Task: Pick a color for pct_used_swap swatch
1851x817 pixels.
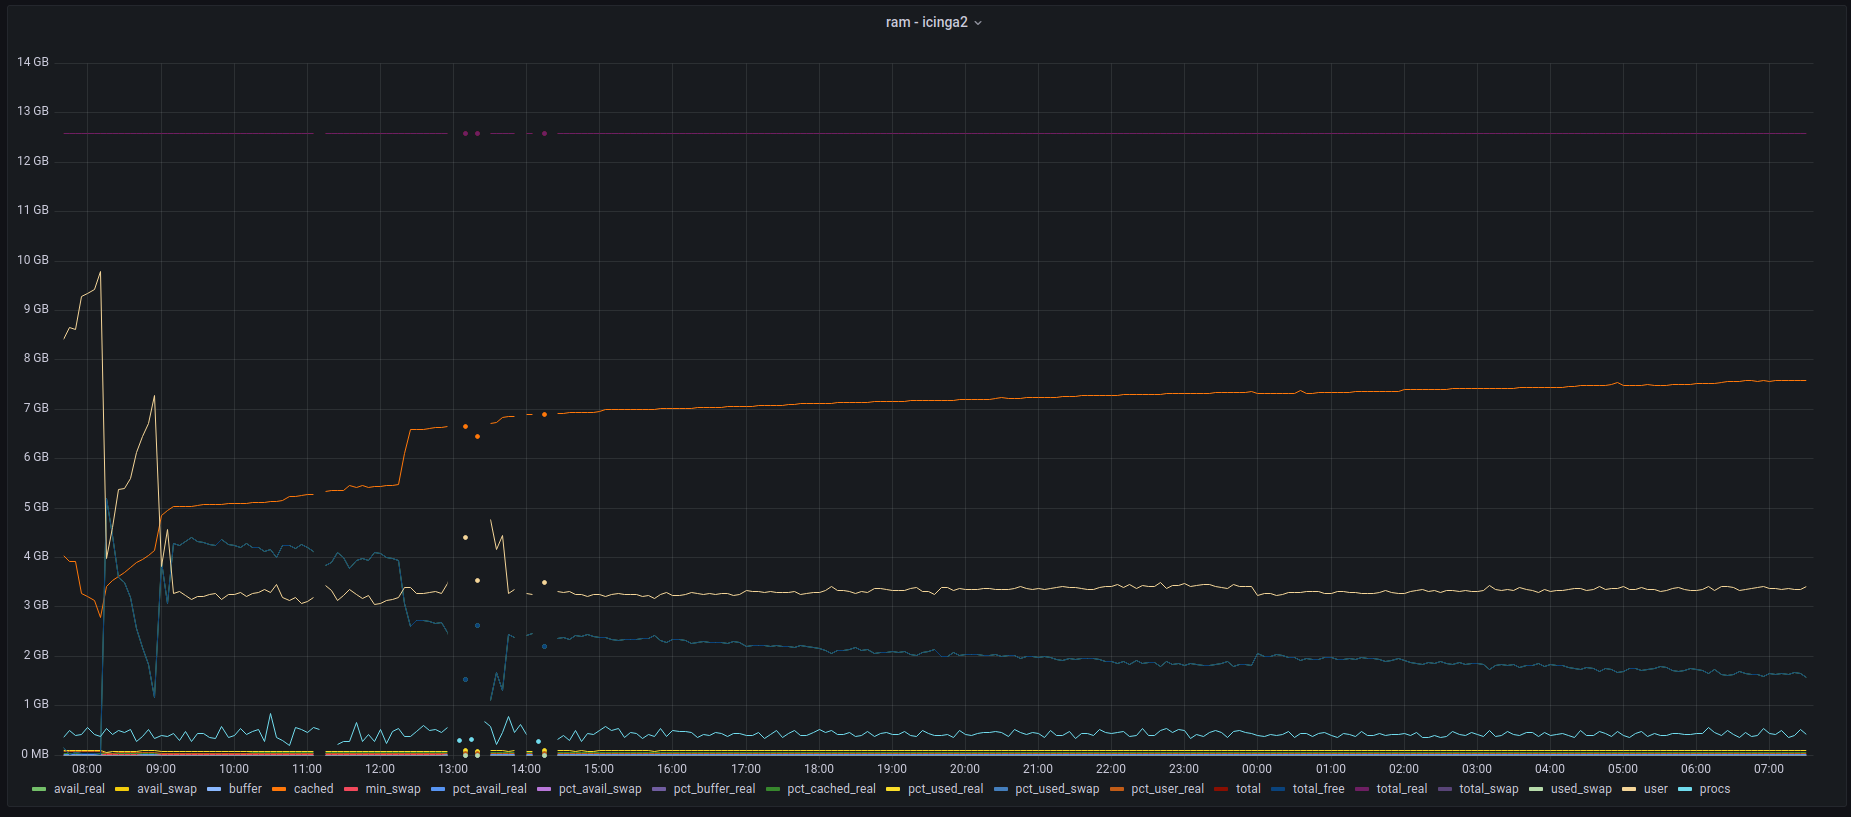Action: point(1001,789)
